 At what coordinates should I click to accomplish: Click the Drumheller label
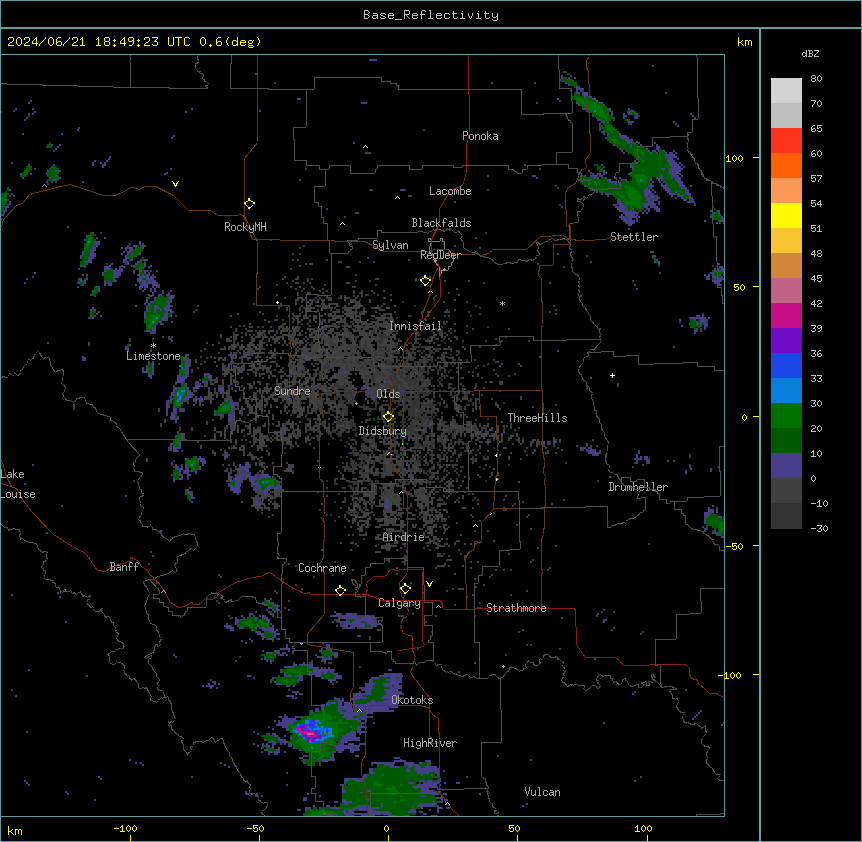[638, 487]
